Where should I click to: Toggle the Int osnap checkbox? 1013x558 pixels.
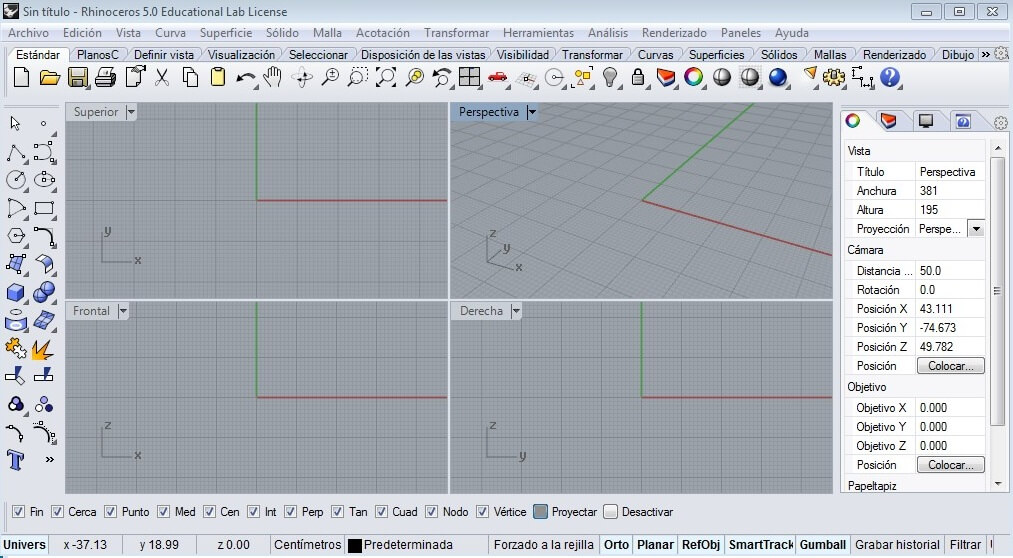(253, 512)
